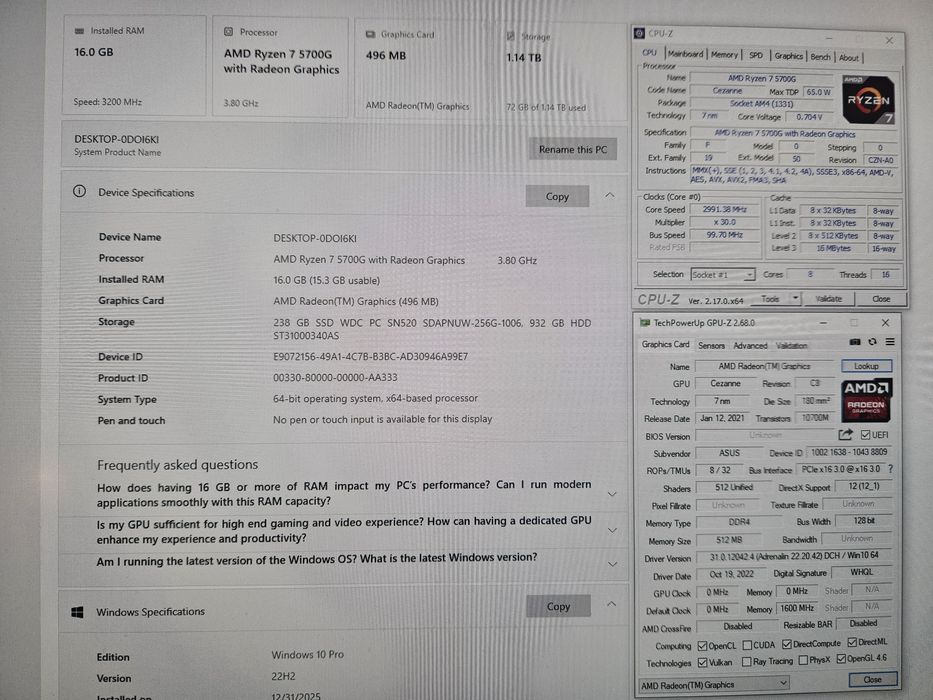Click the Memory Size 512 MB field
The image size is (933, 700).
[x=729, y=540]
